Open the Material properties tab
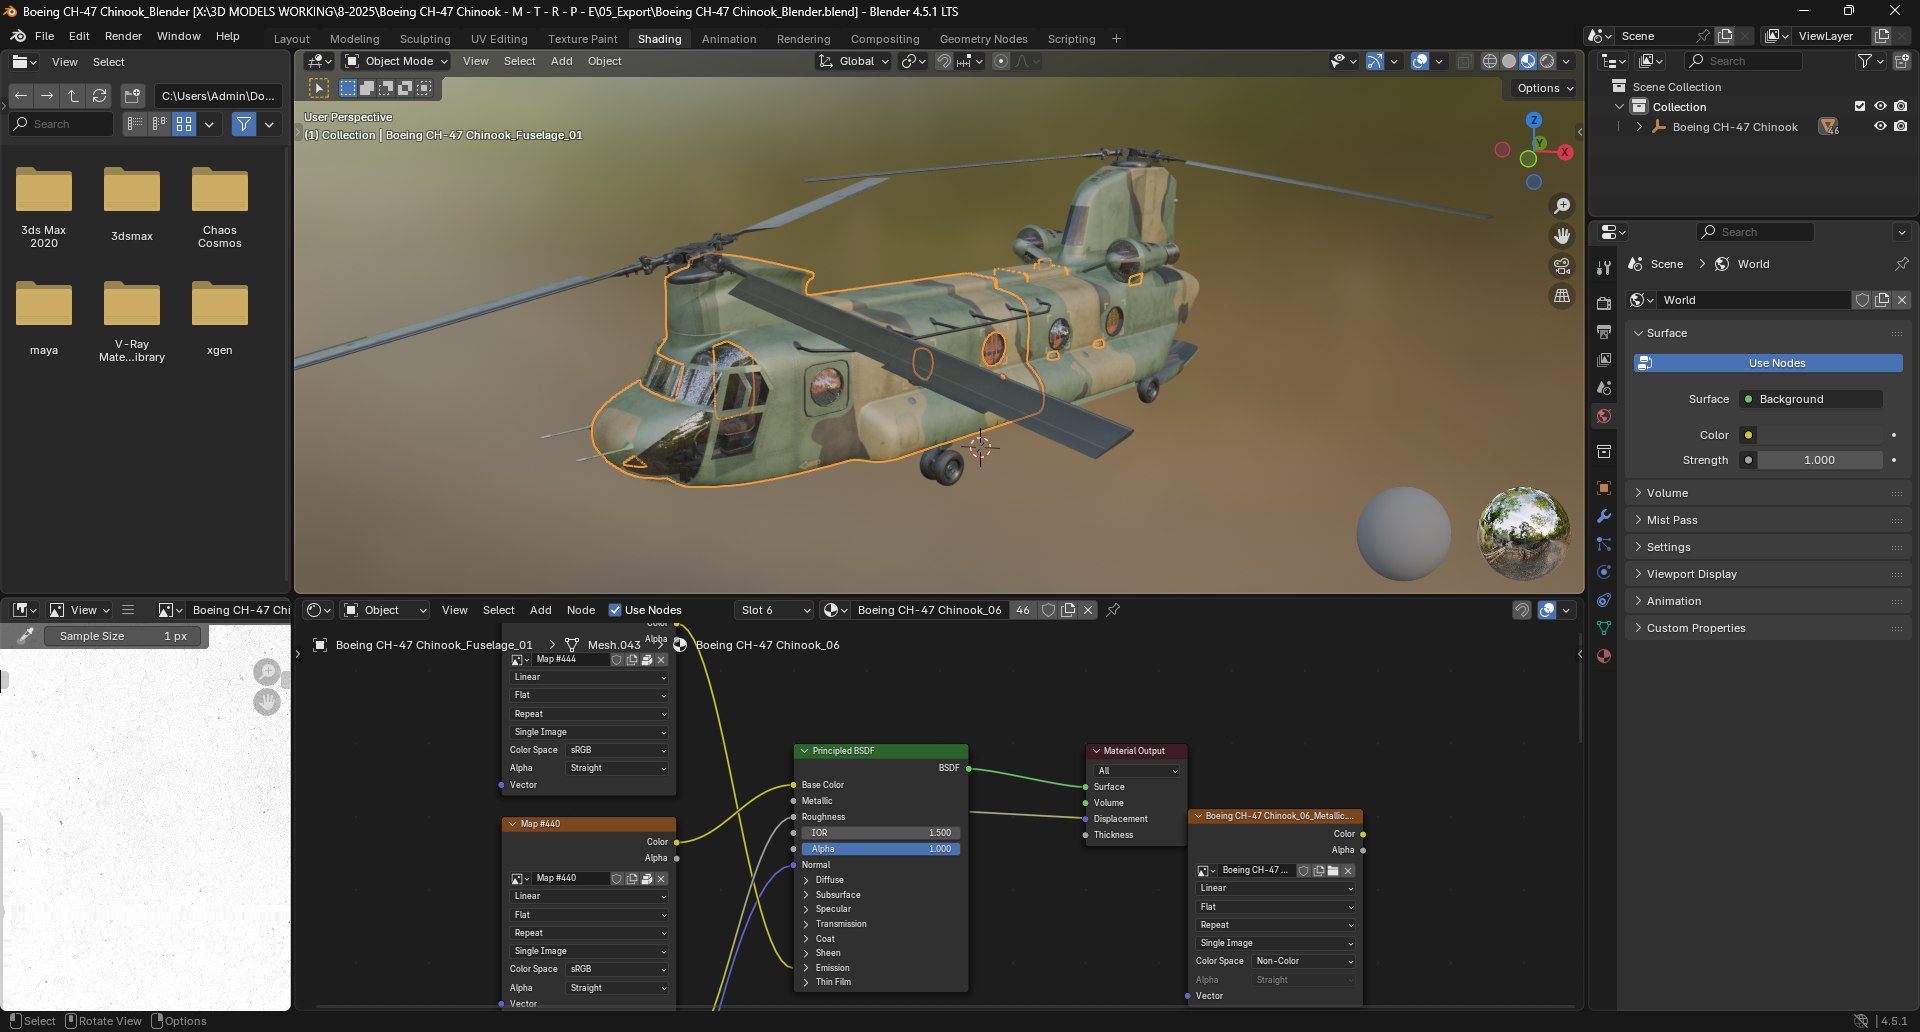1920x1032 pixels. 1604,656
